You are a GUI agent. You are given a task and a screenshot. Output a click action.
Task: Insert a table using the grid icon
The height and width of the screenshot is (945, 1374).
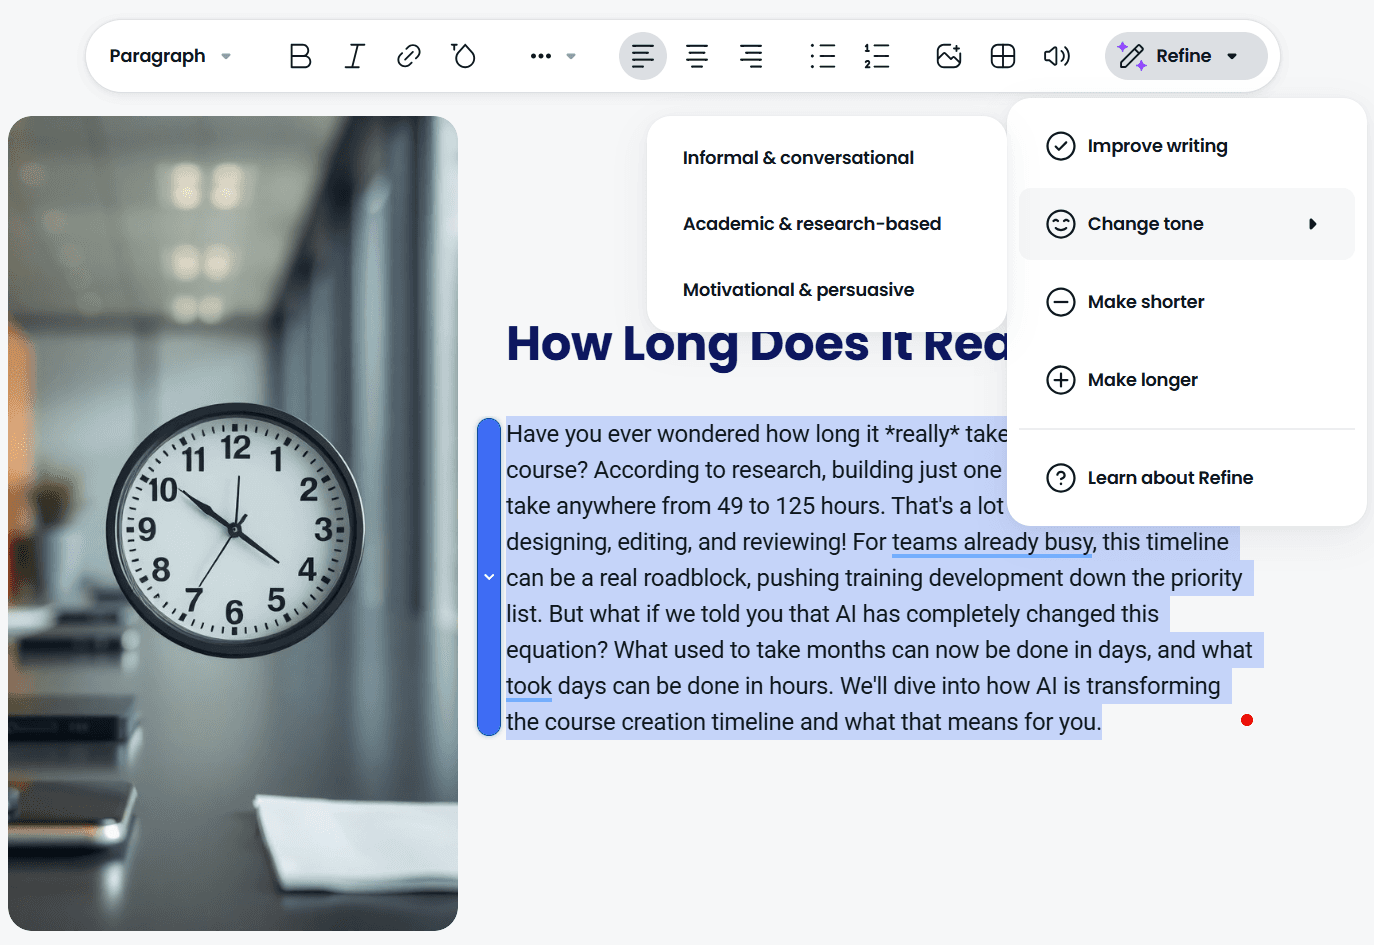(1002, 56)
